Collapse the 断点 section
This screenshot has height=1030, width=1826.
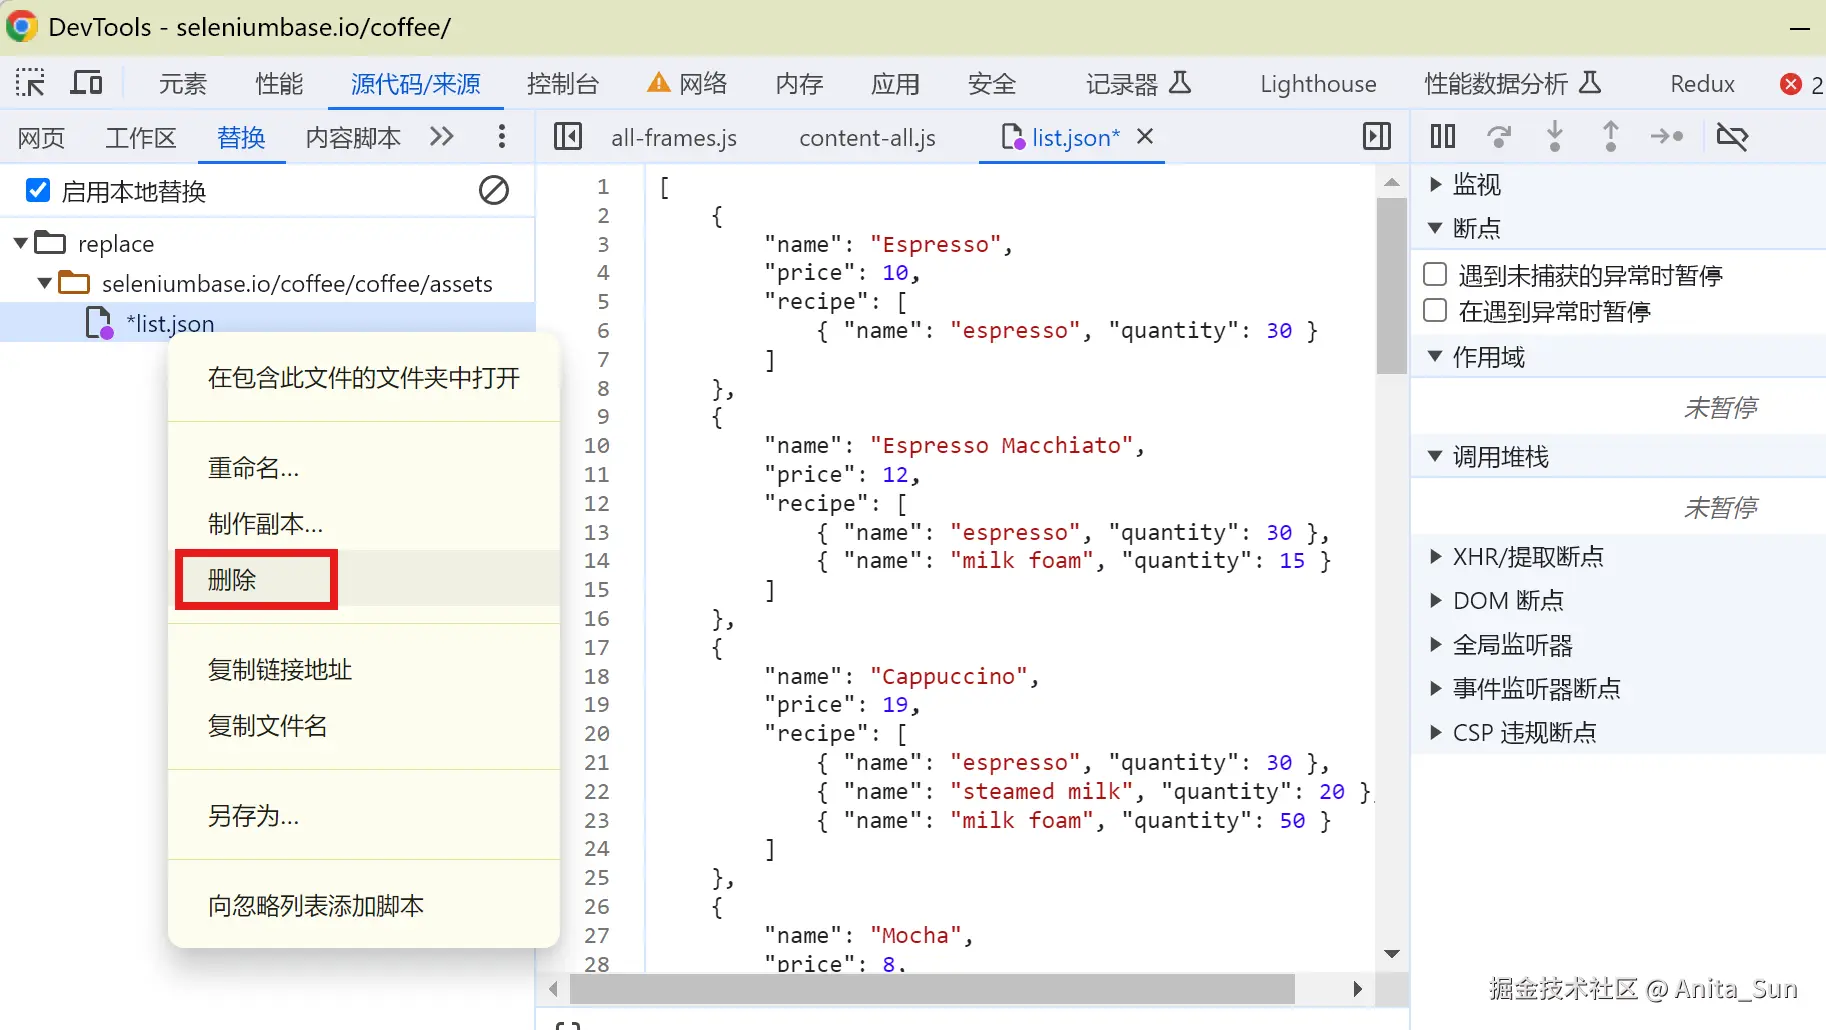point(1435,228)
